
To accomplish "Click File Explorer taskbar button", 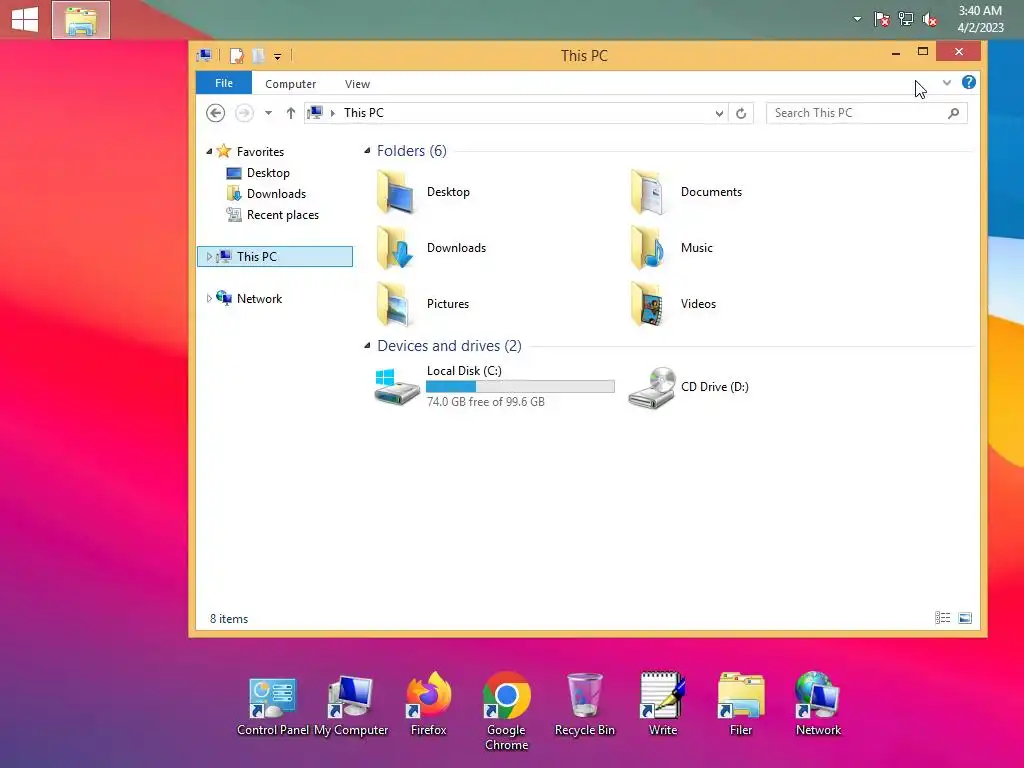I will [x=81, y=20].
